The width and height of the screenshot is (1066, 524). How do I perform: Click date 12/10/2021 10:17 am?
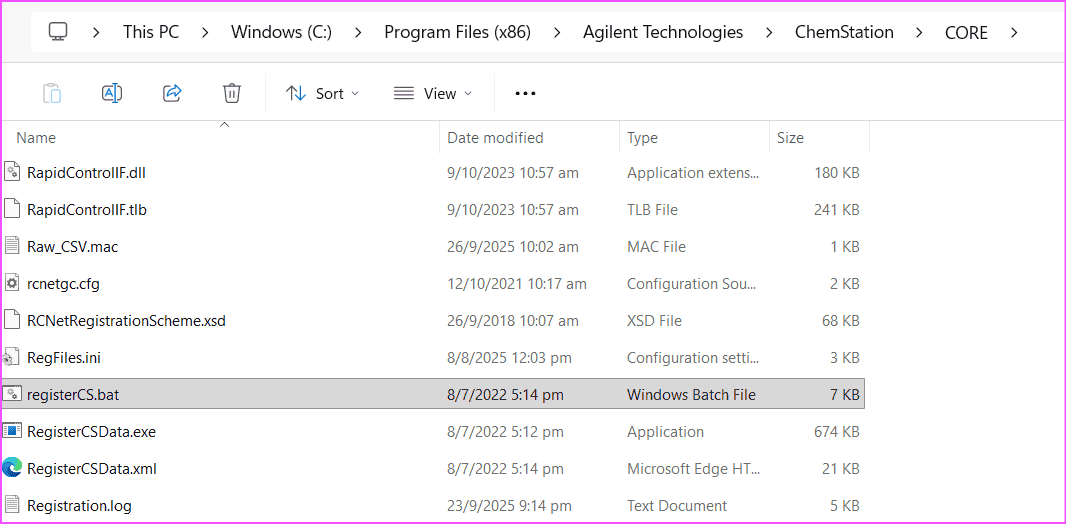point(517,283)
